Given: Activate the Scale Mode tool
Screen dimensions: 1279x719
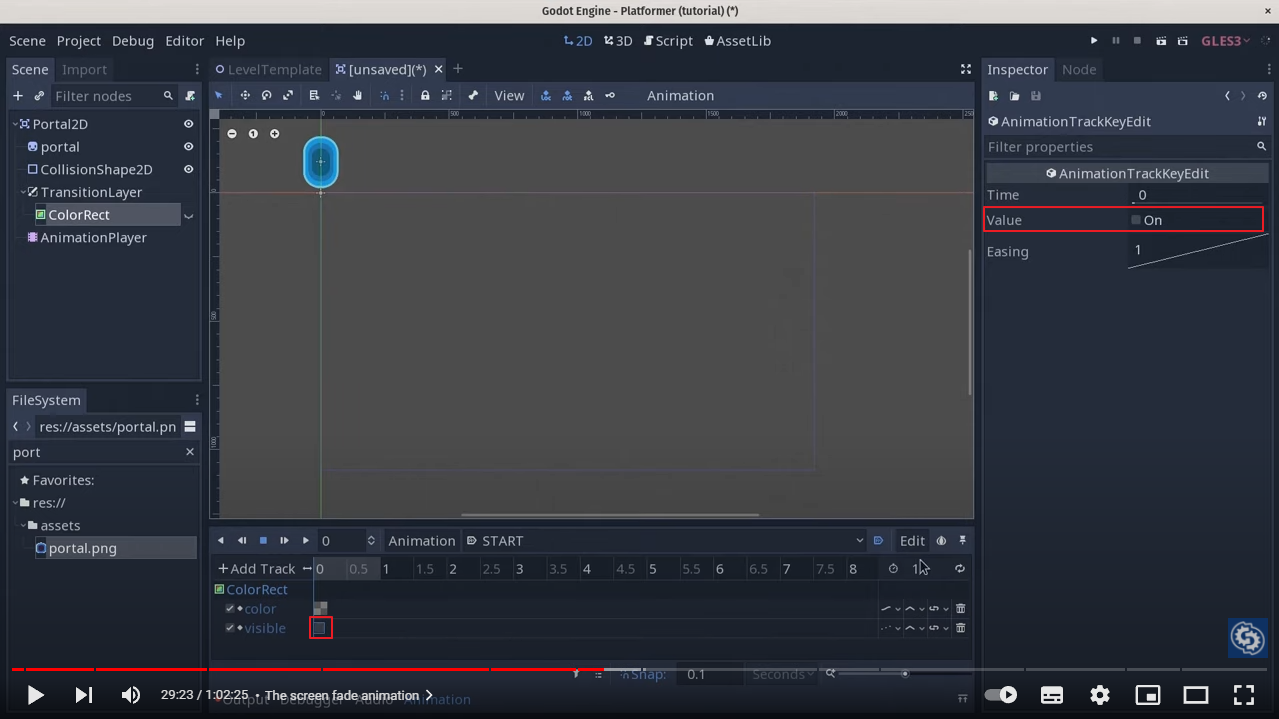Looking at the screenshot, I should pos(288,95).
